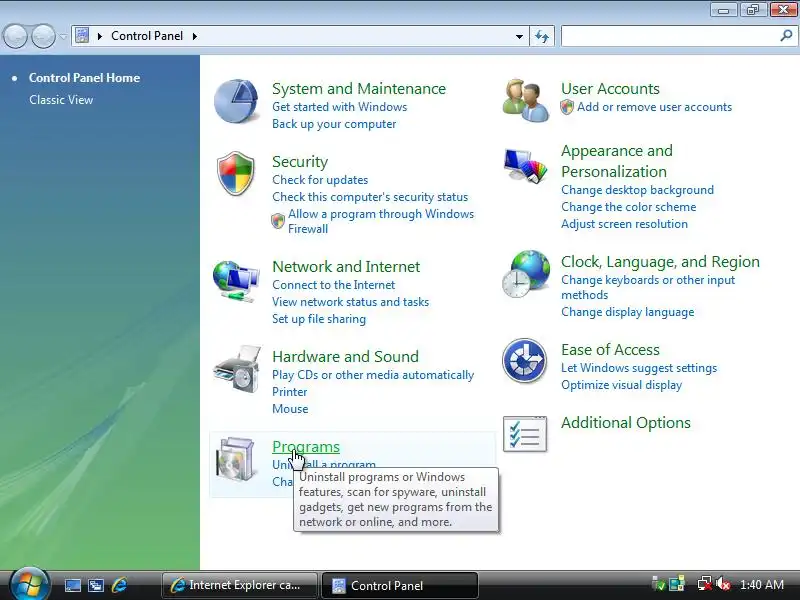Image resolution: width=800 pixels, height=600 pixels.
Task: Click the green network monitors tray icon
Action: click(x=677, y=584)
